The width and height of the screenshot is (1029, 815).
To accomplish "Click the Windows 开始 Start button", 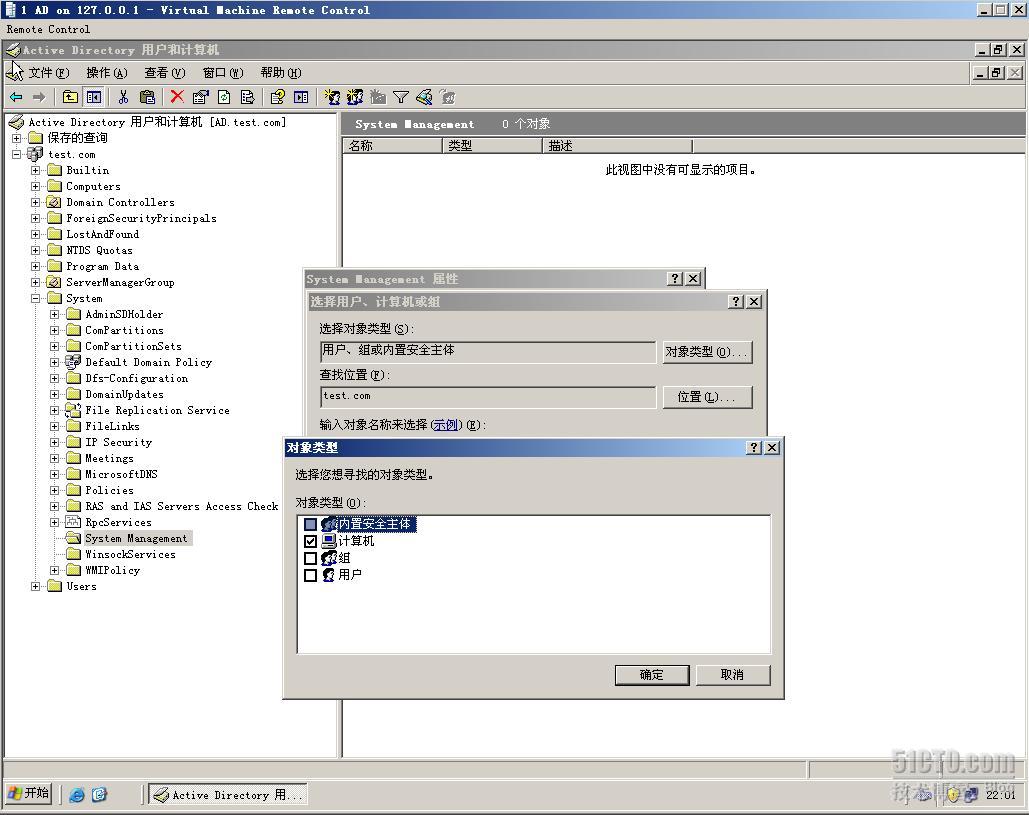I will point(29,794).
